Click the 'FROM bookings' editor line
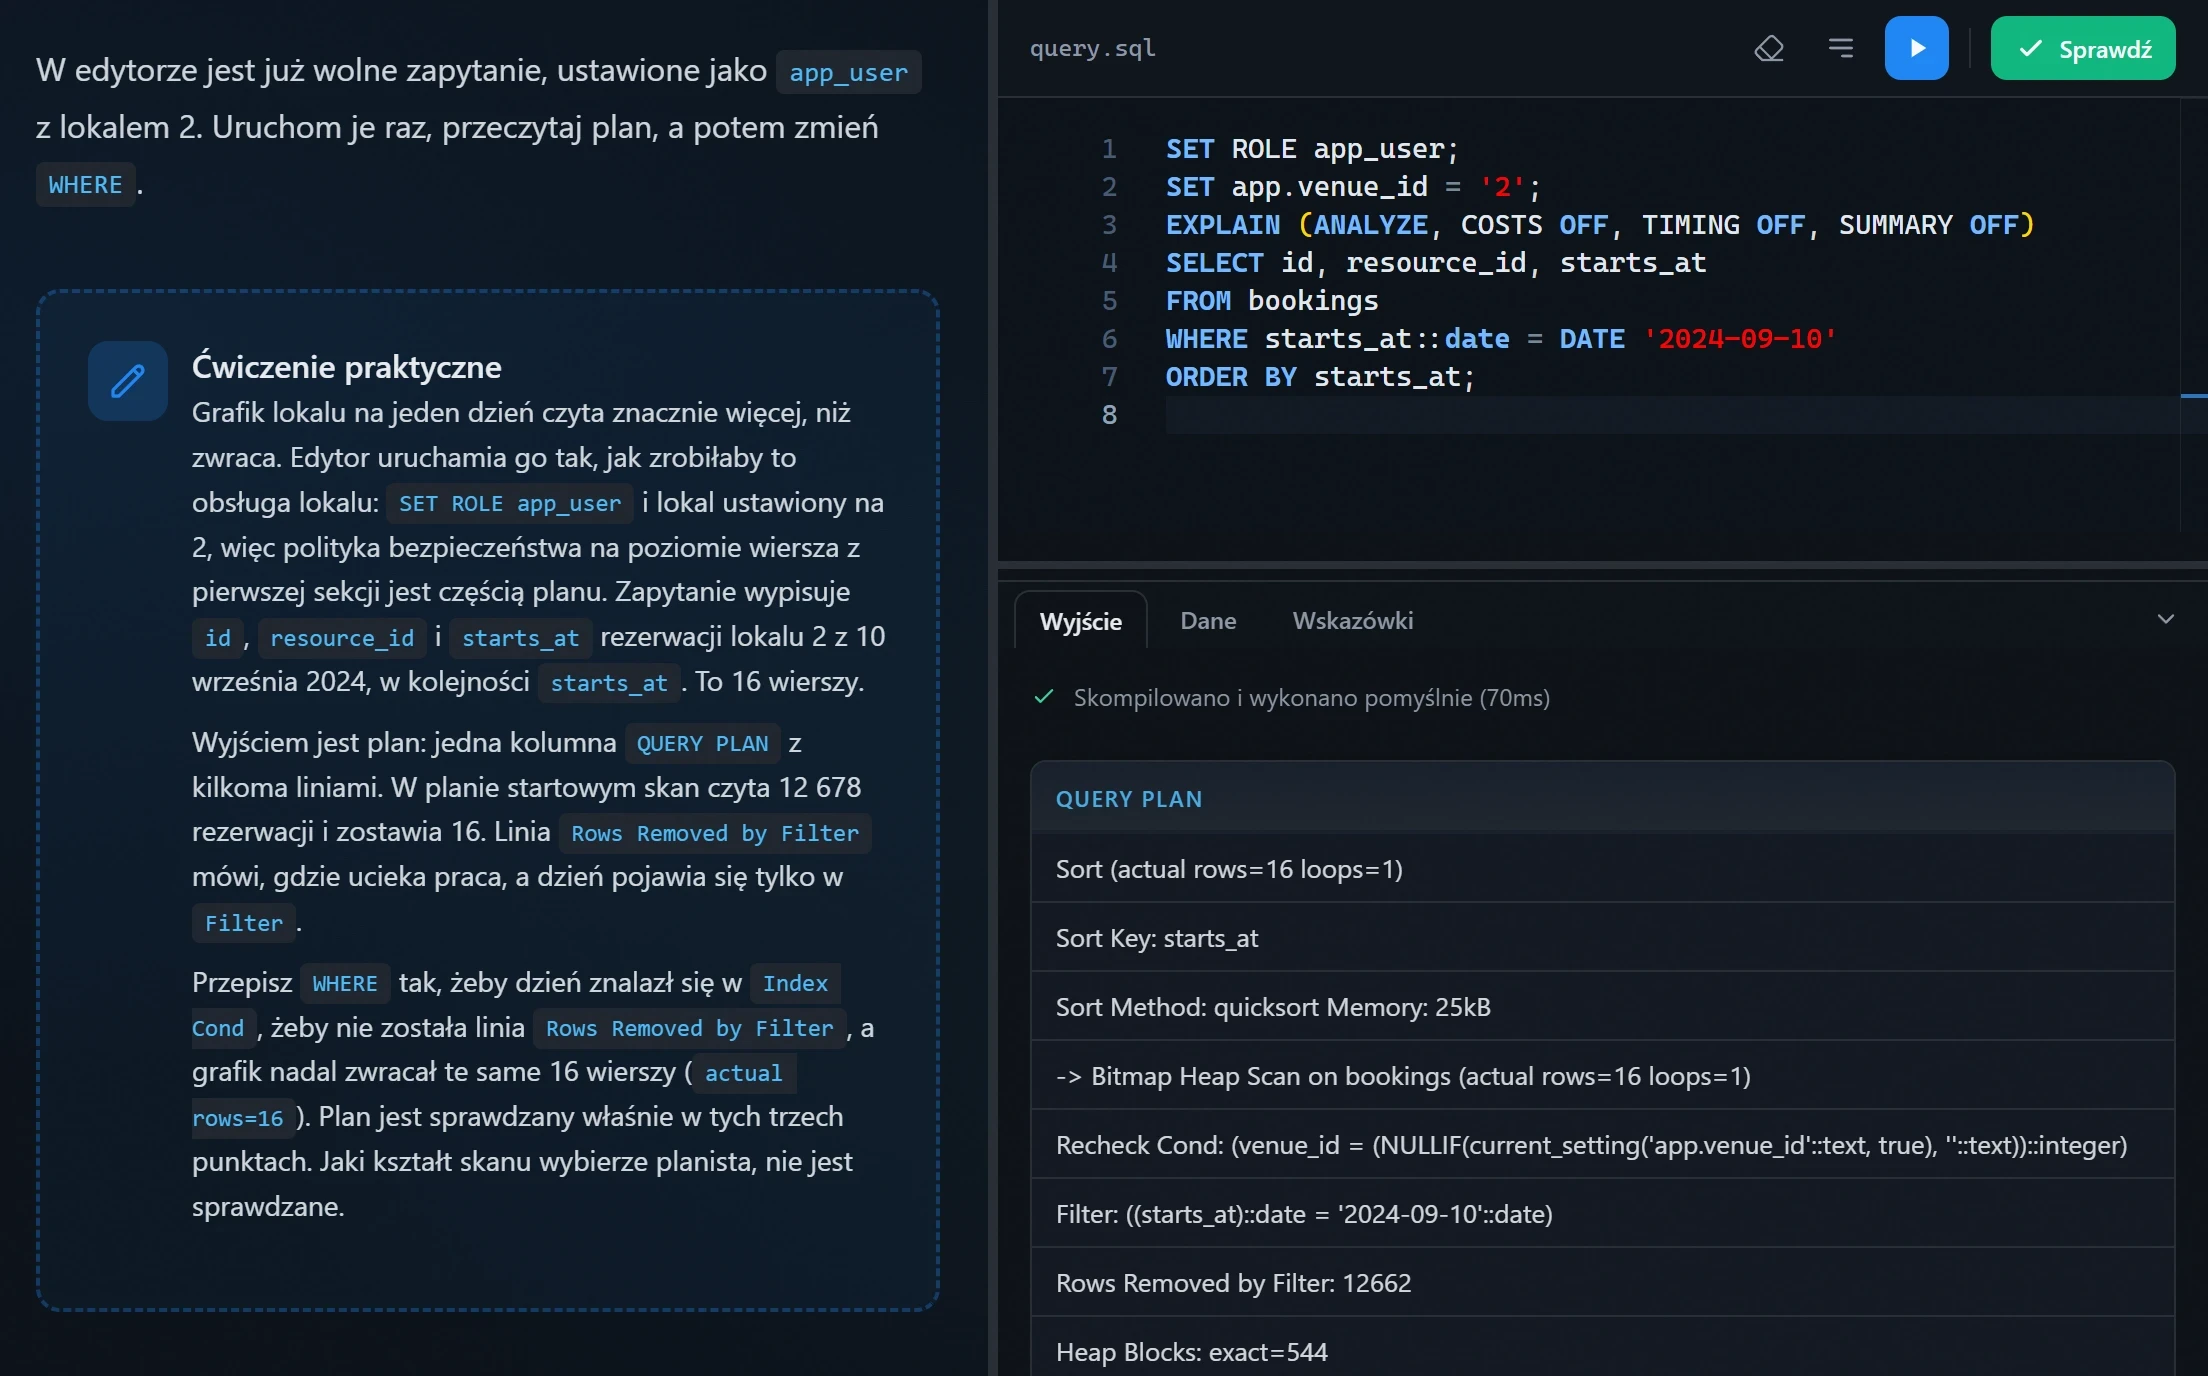2208x1376 pixels. 1272,301
